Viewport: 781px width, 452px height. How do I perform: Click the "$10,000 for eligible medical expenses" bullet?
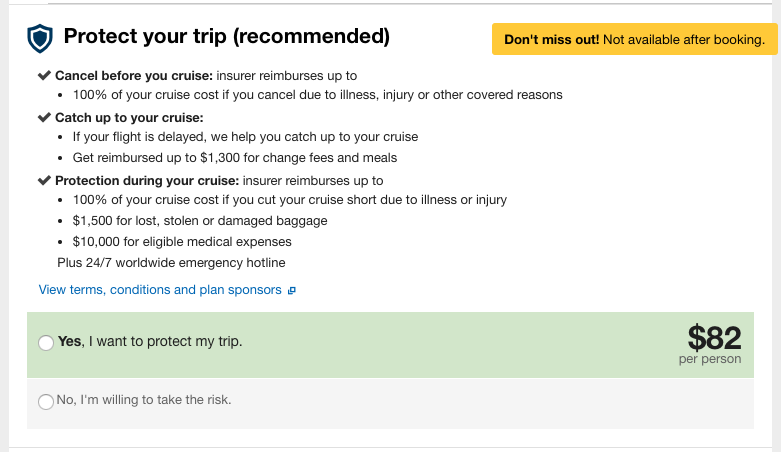(182, 241)
